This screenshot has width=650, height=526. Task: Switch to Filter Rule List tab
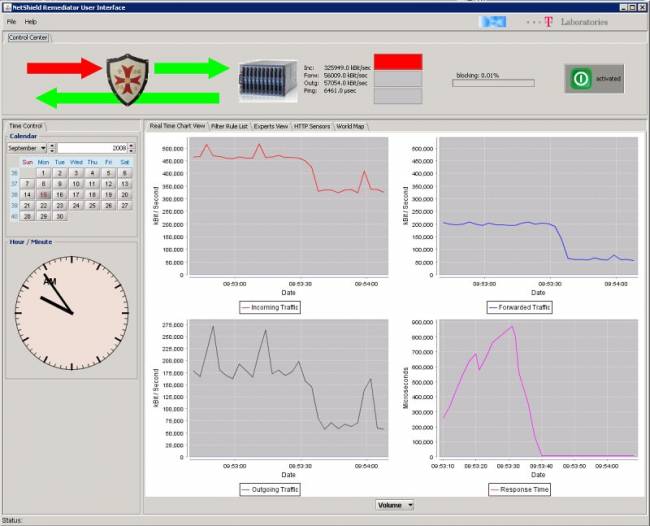pyautogui.click(x=229, y=126)
